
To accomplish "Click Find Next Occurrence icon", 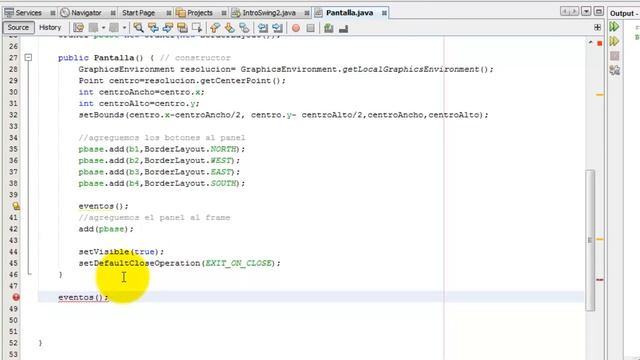I will (168, 28).
